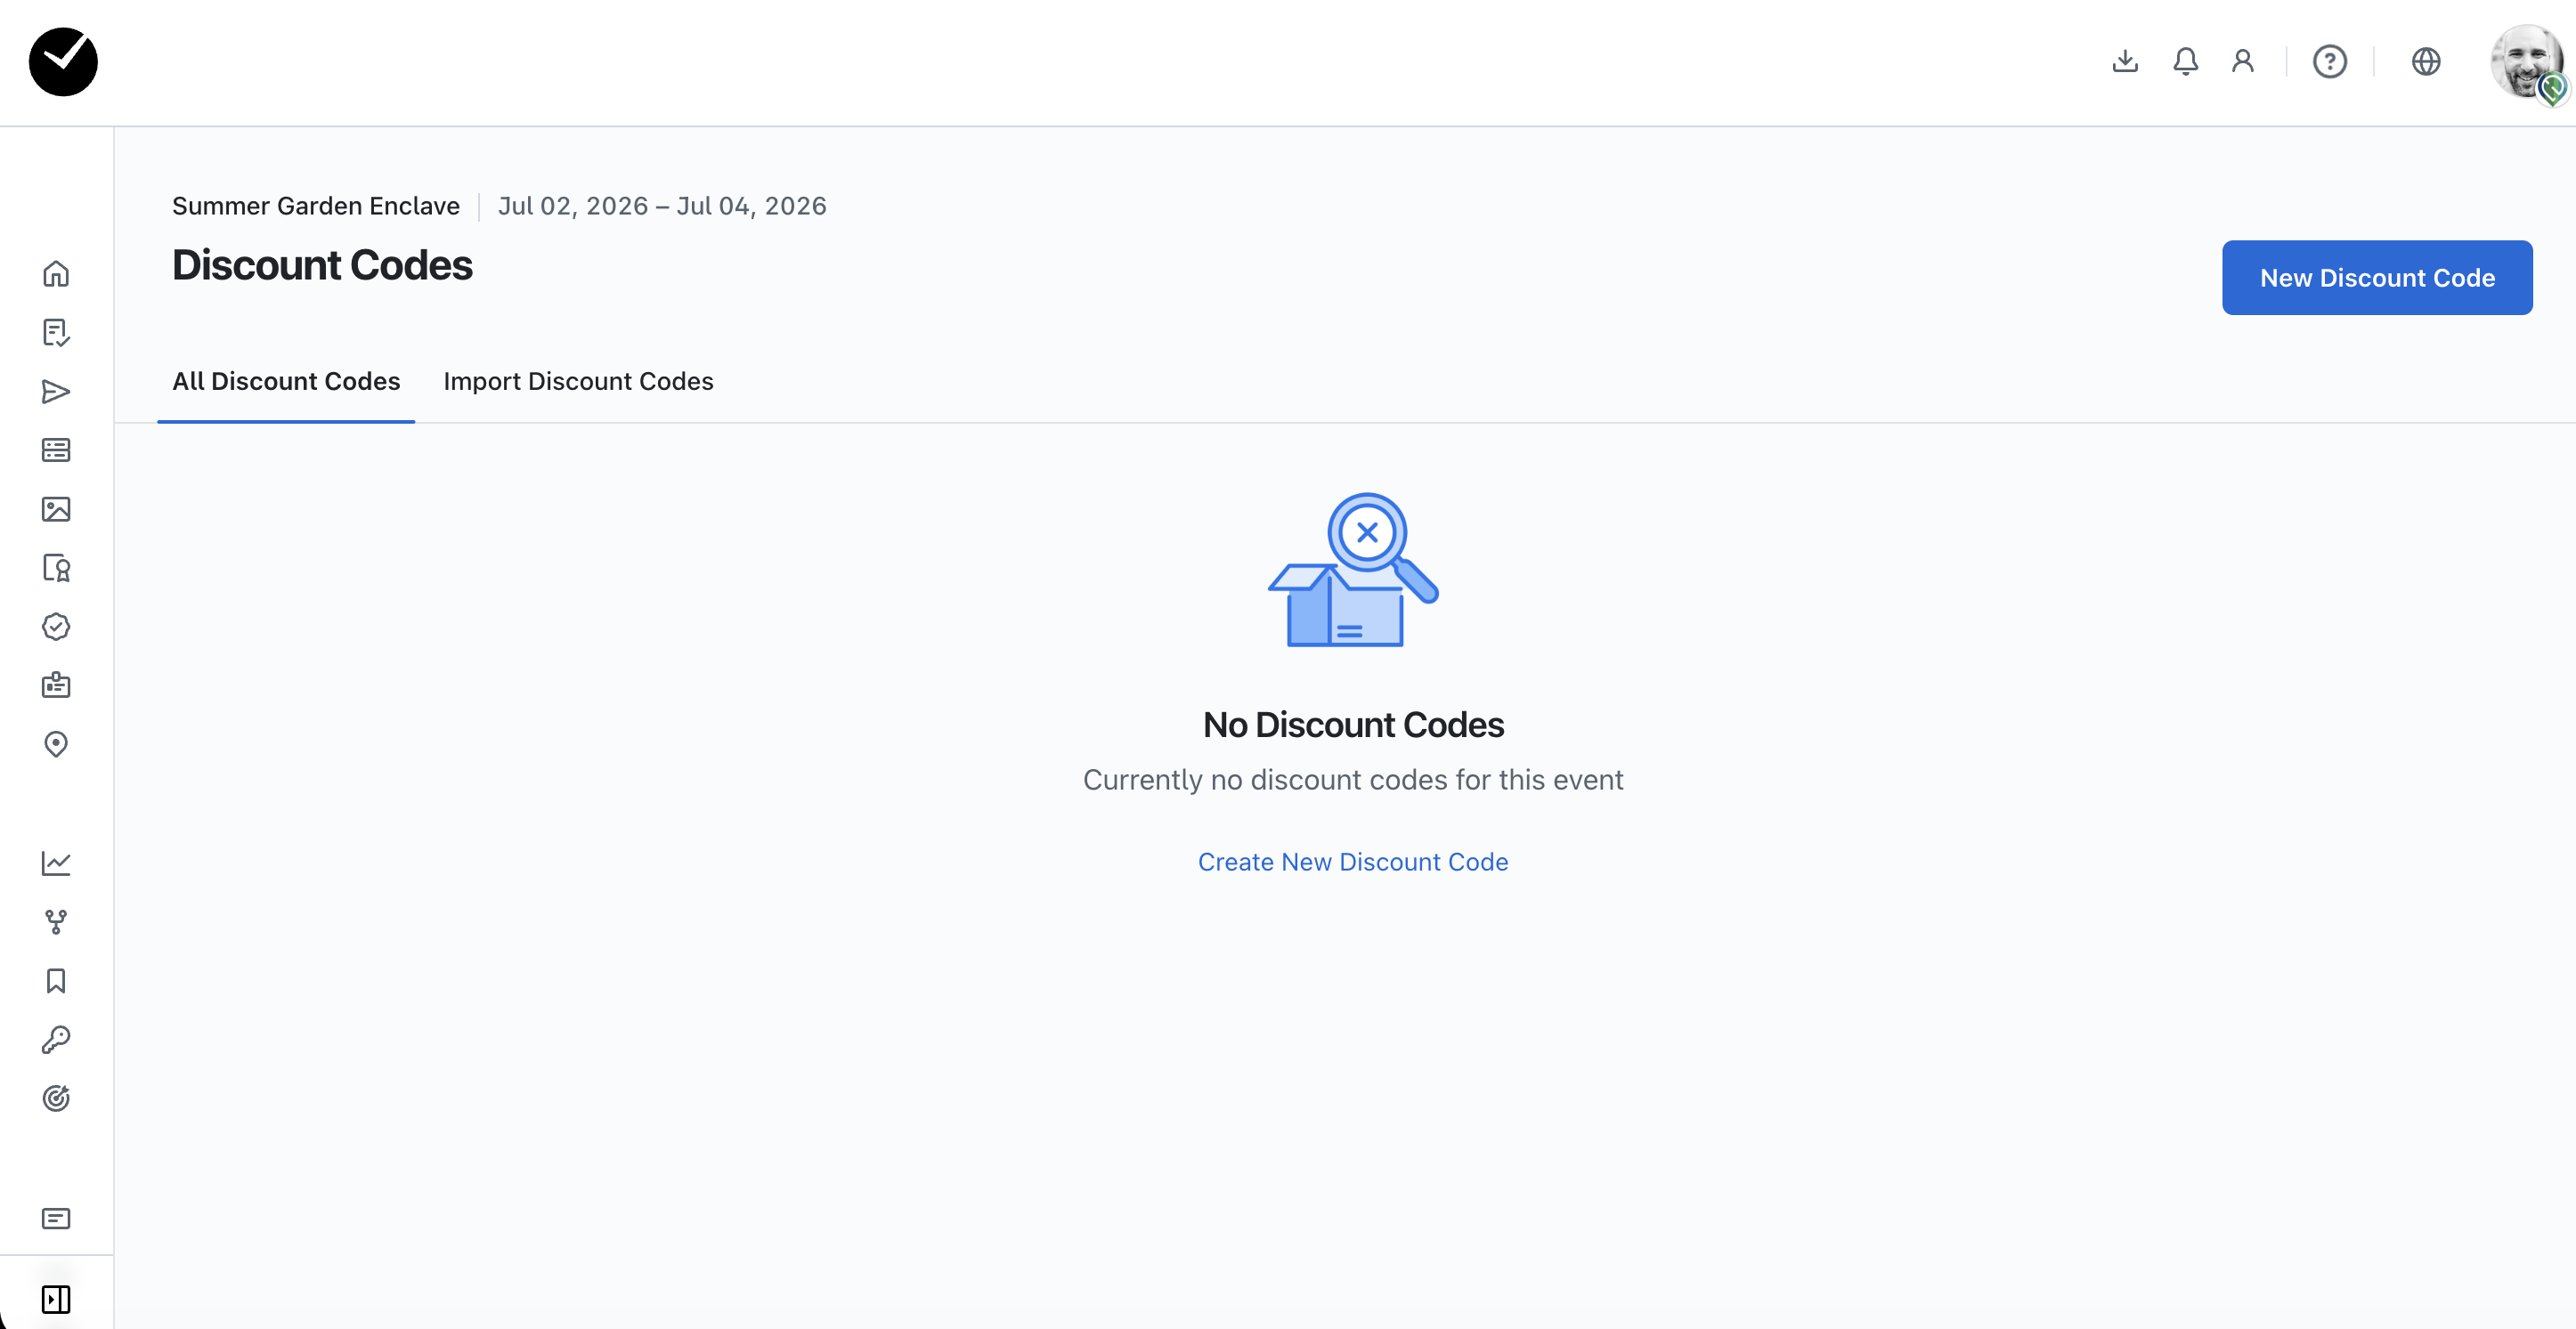Click the New Discount Code button
The width and height of the screenshot is (2576, 1329).
[2376, 278]
